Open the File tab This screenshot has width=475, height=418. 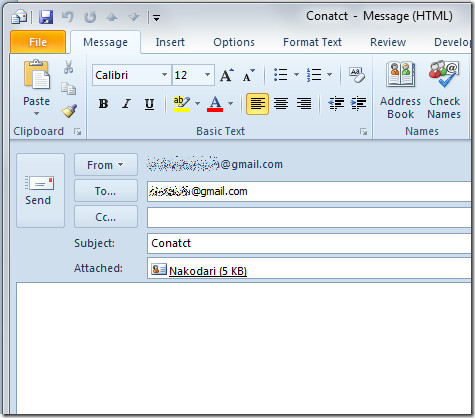(38, 42)
